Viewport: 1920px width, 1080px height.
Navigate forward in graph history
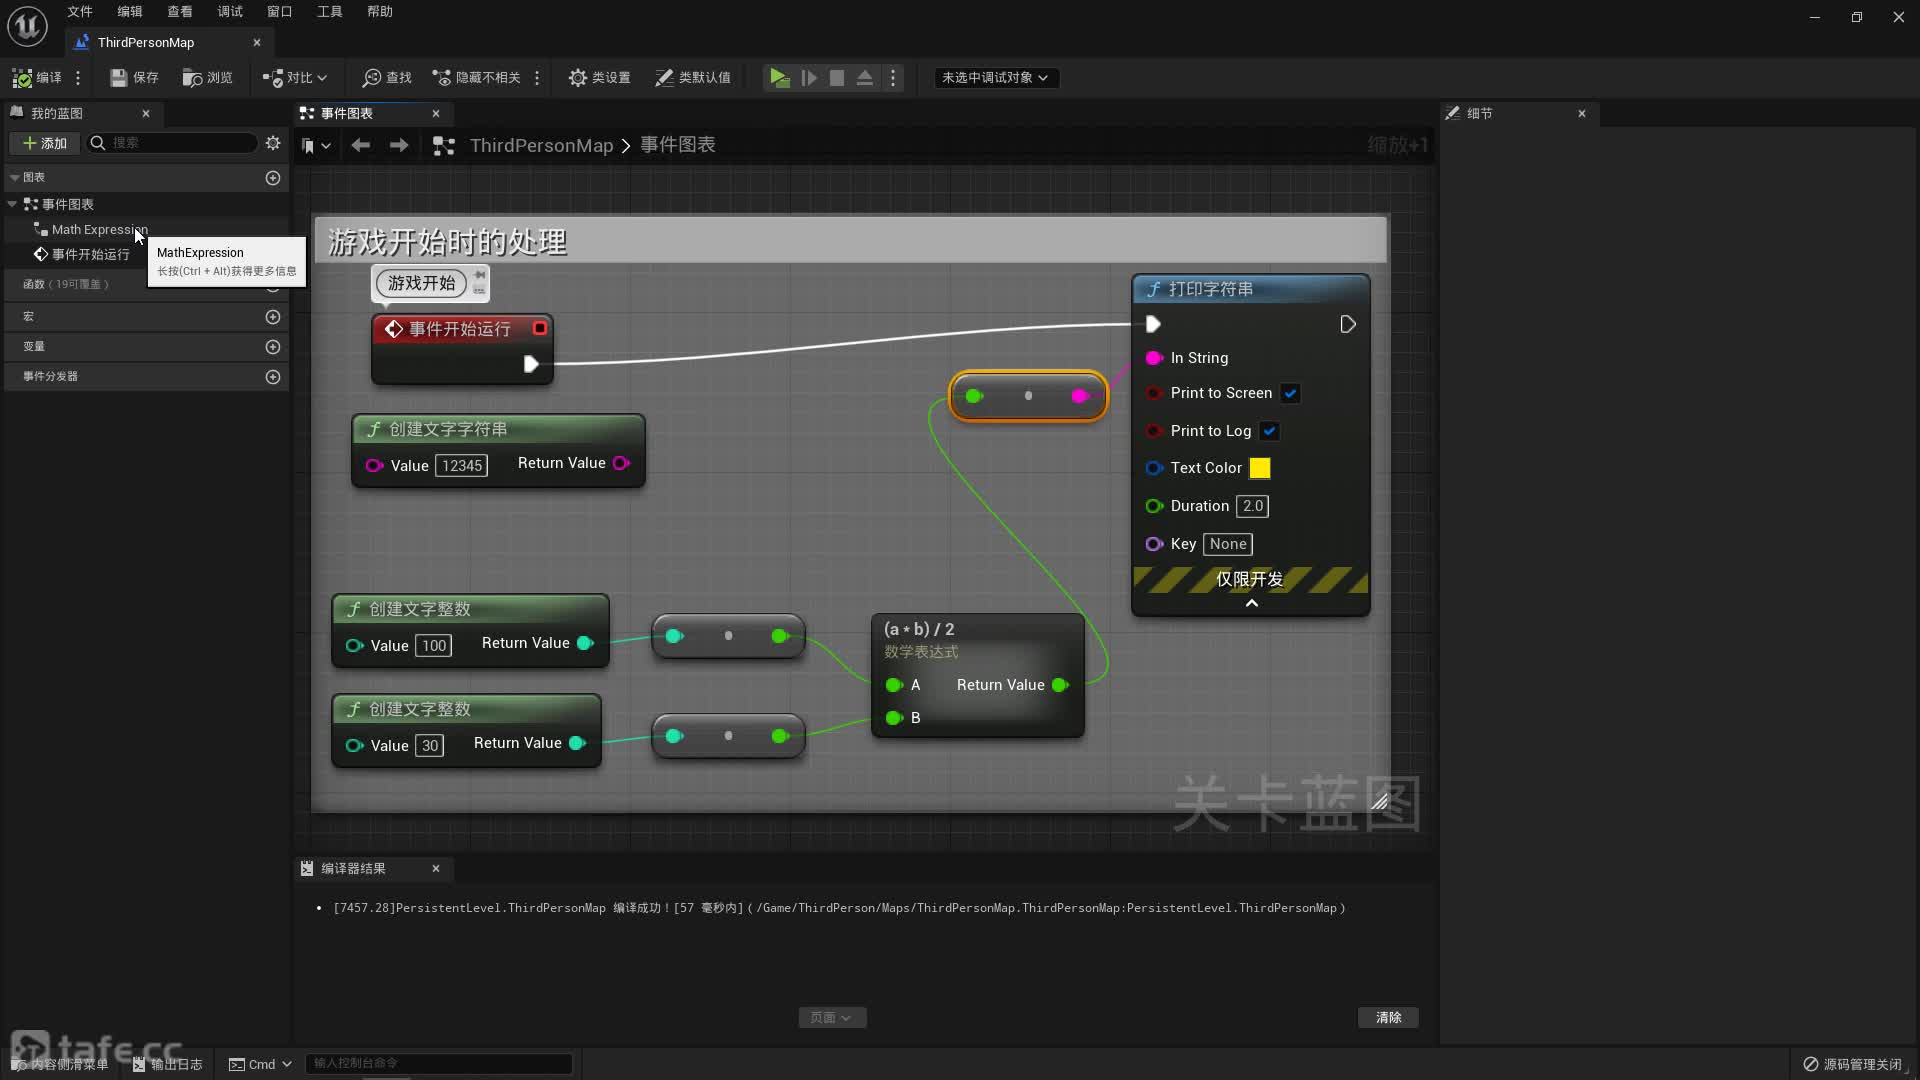point(399,145)
